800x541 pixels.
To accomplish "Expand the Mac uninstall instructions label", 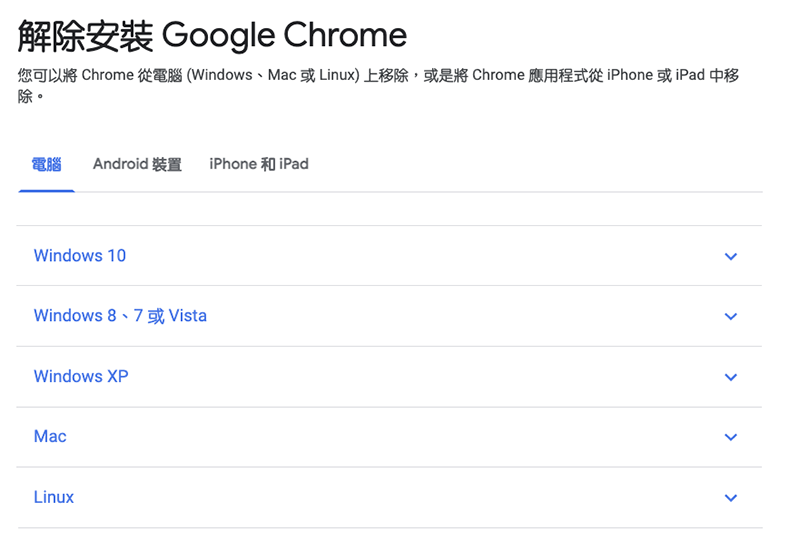I will coord(50,437).
